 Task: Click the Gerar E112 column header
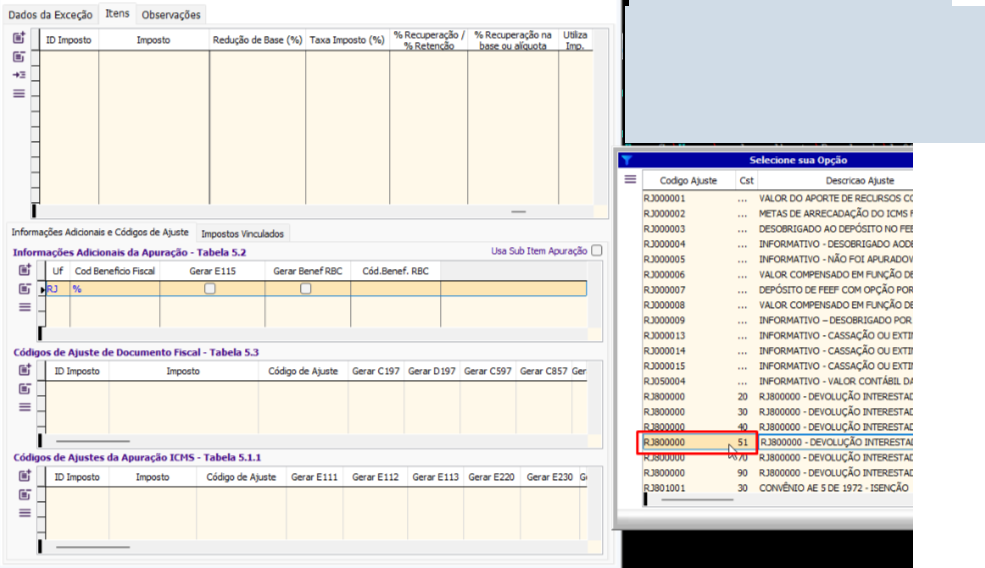coord(376,477)
